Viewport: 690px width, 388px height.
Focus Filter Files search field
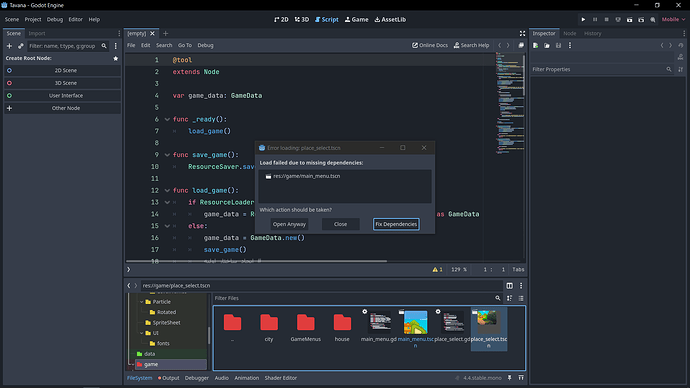[x=353, y=298]
